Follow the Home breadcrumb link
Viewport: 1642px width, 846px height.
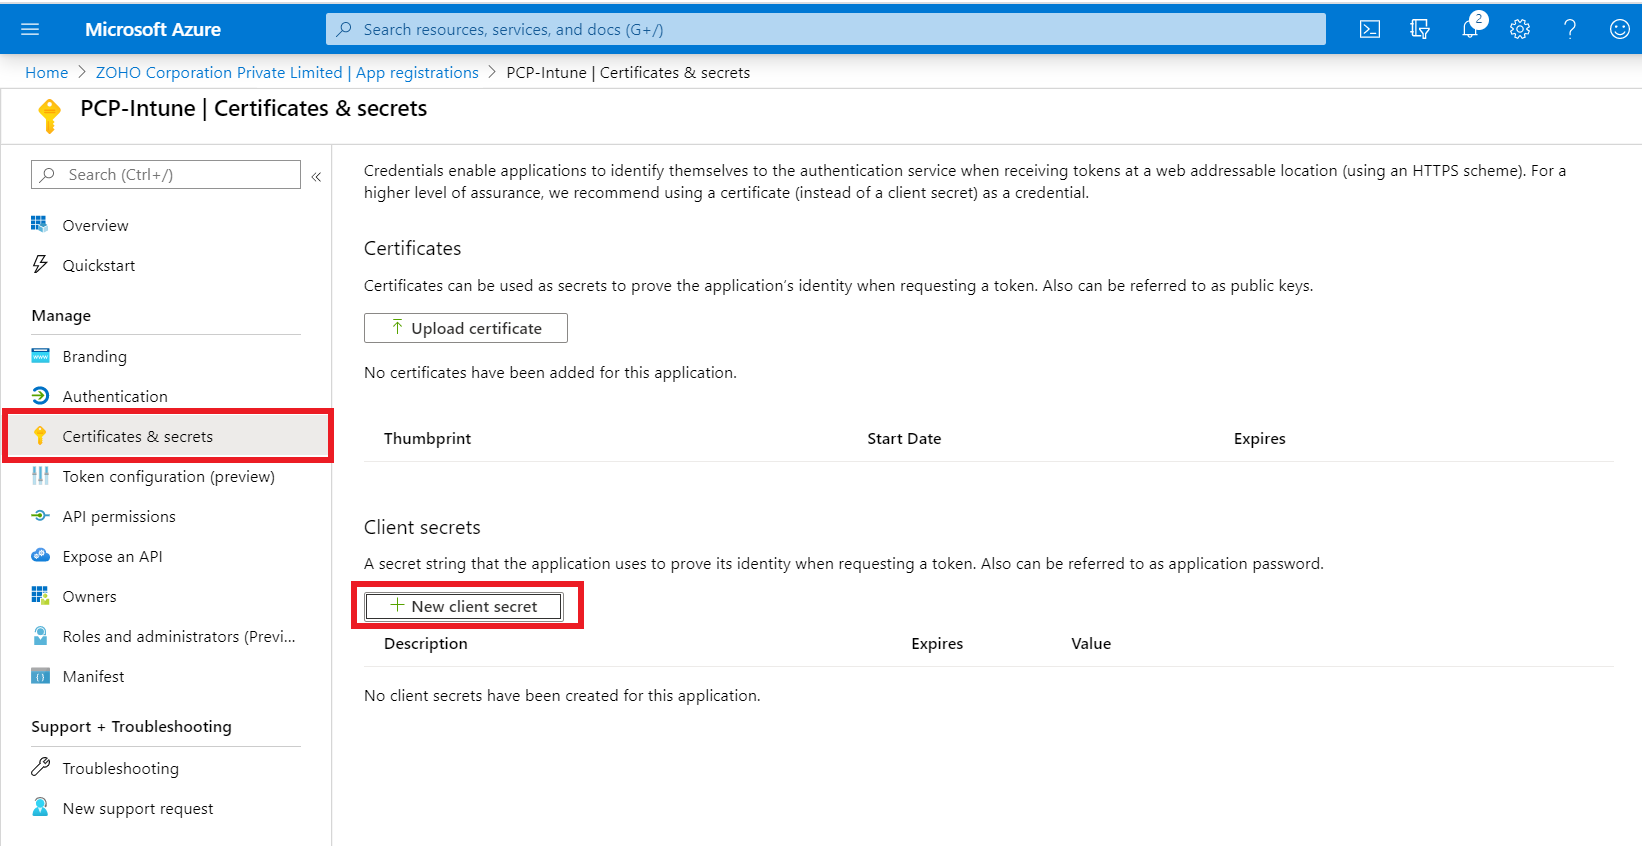(46, 73)
